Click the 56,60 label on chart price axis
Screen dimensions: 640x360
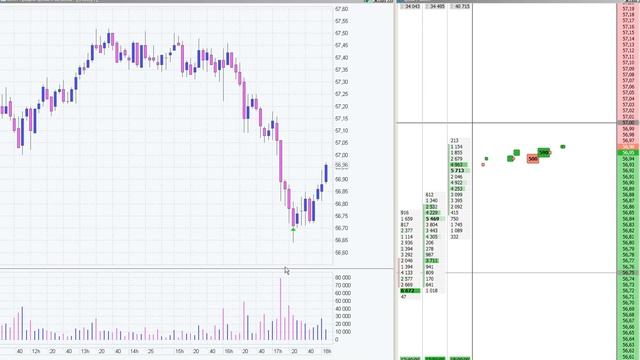341,252
